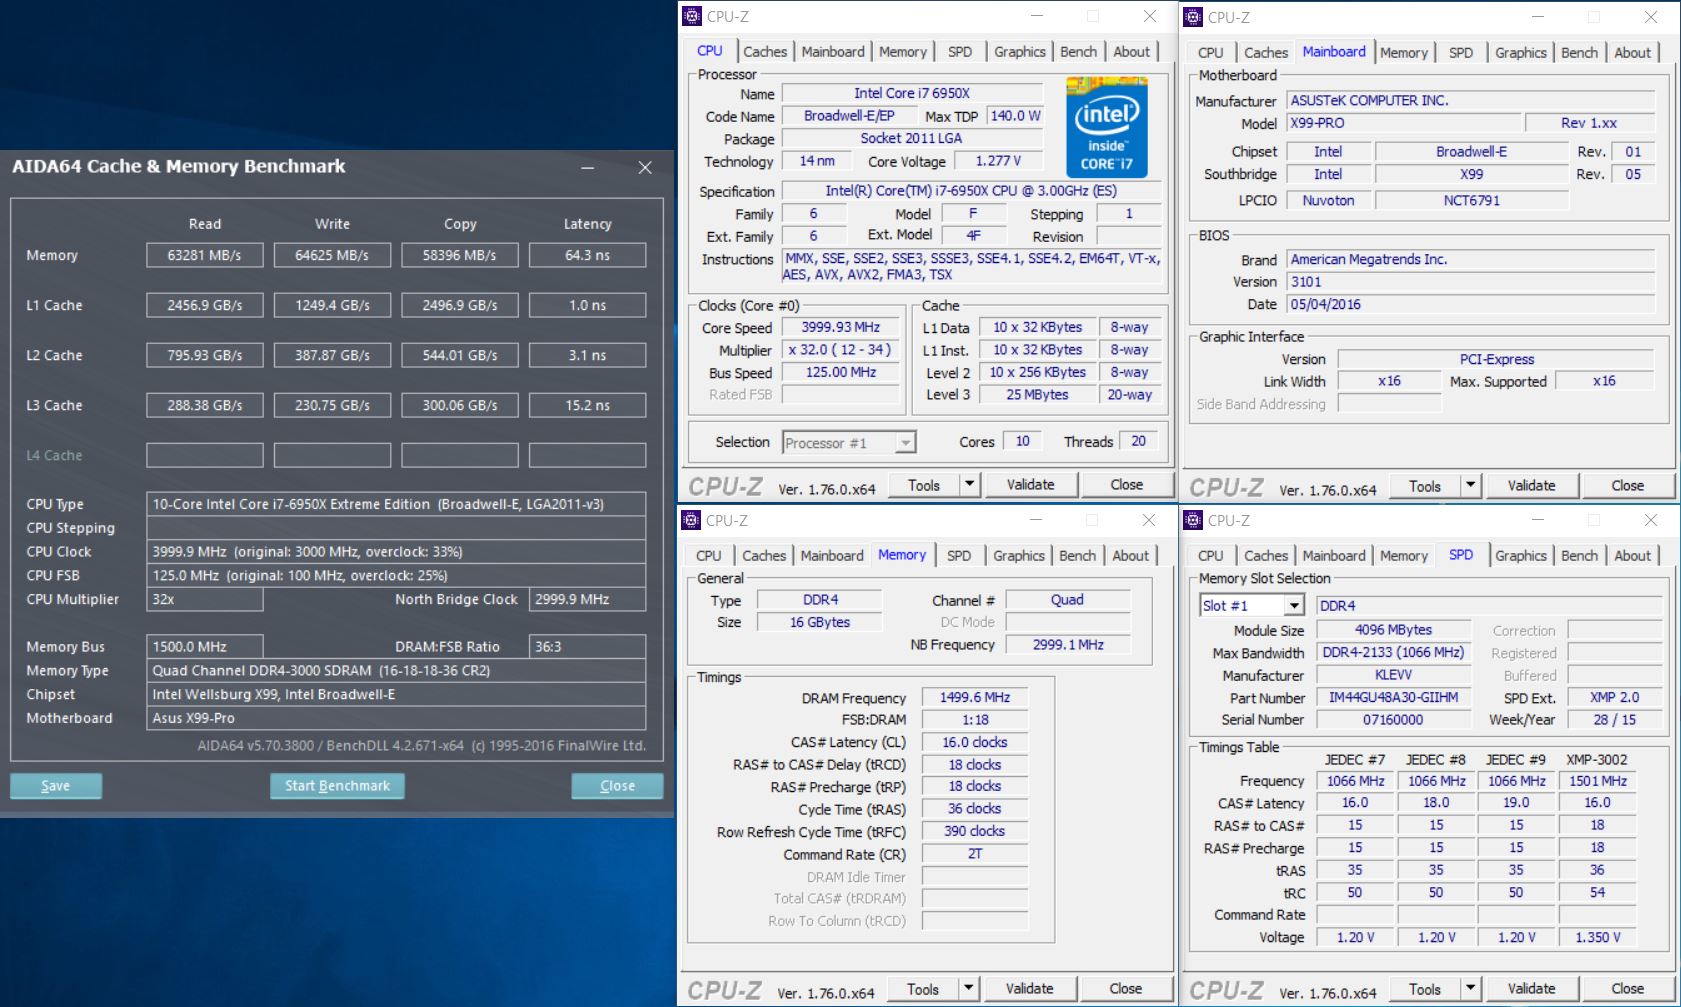Open Tools dropdown arrow in CPU window

click(968, 485)
